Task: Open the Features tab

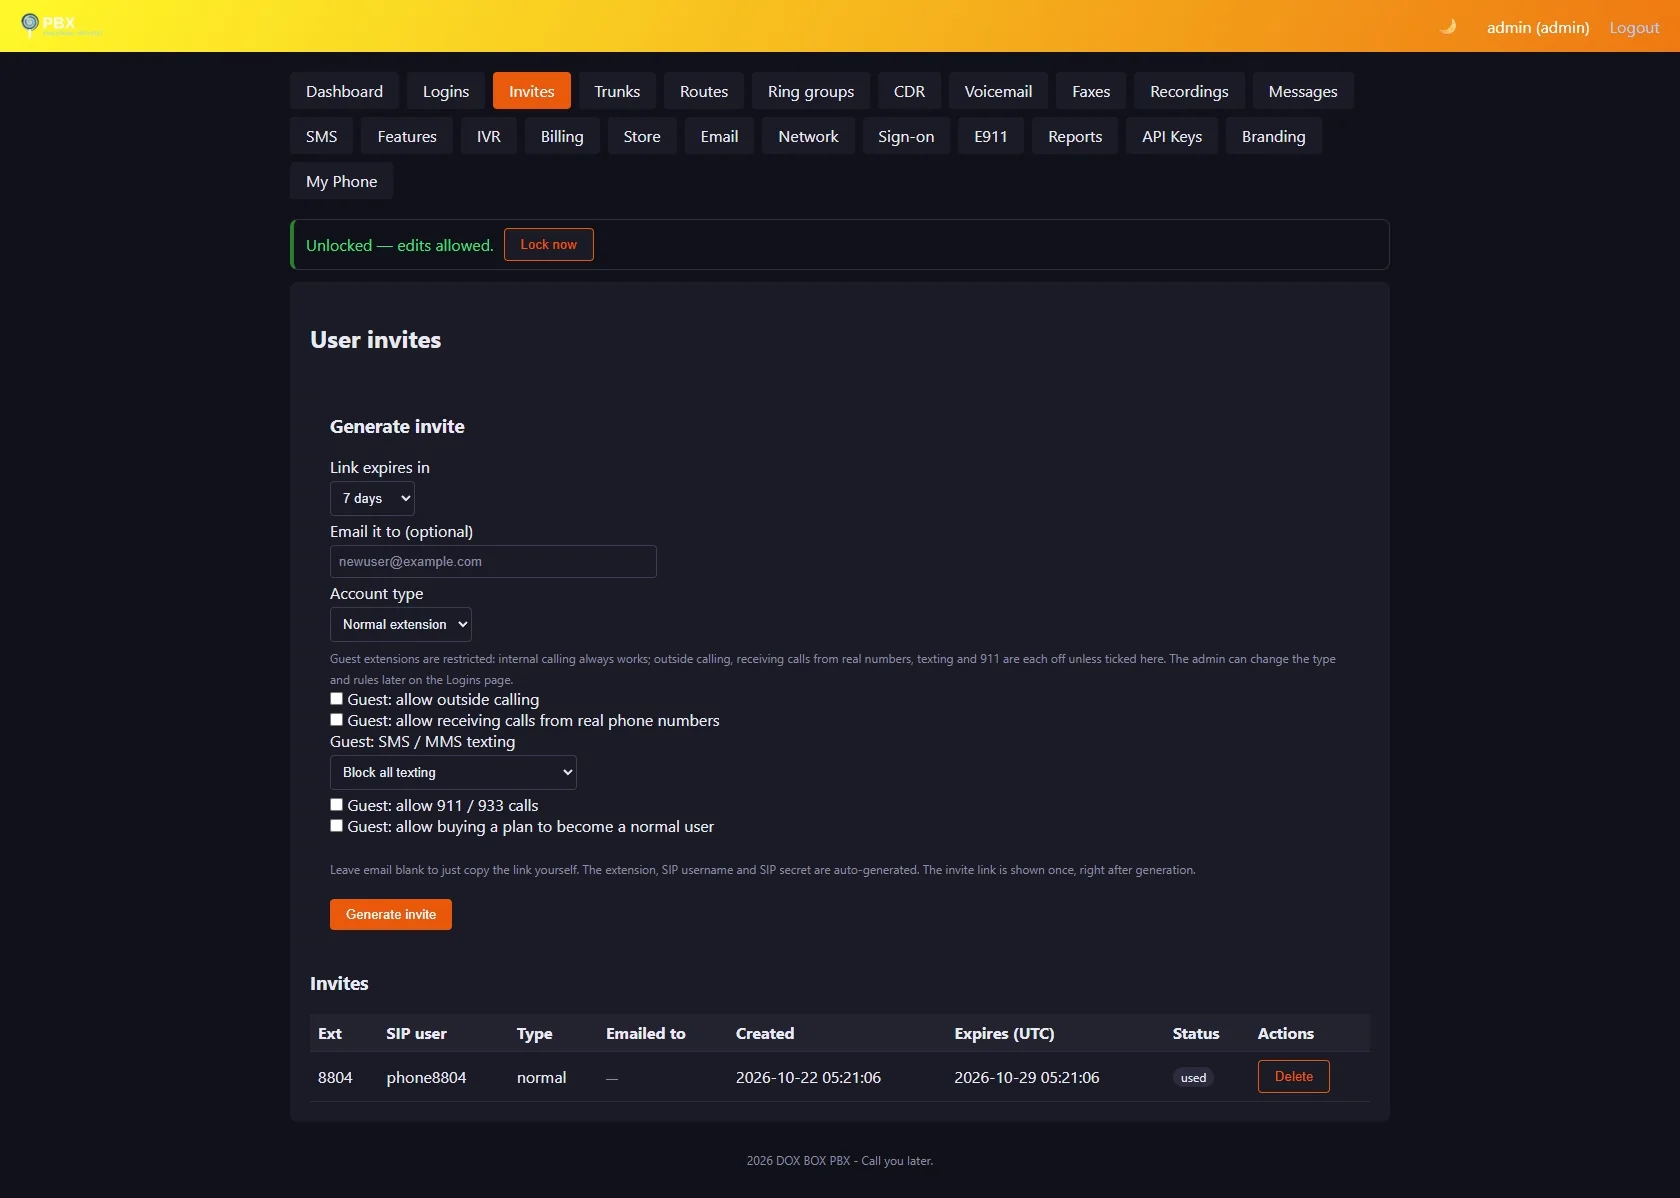Action: tap(407, 136)
